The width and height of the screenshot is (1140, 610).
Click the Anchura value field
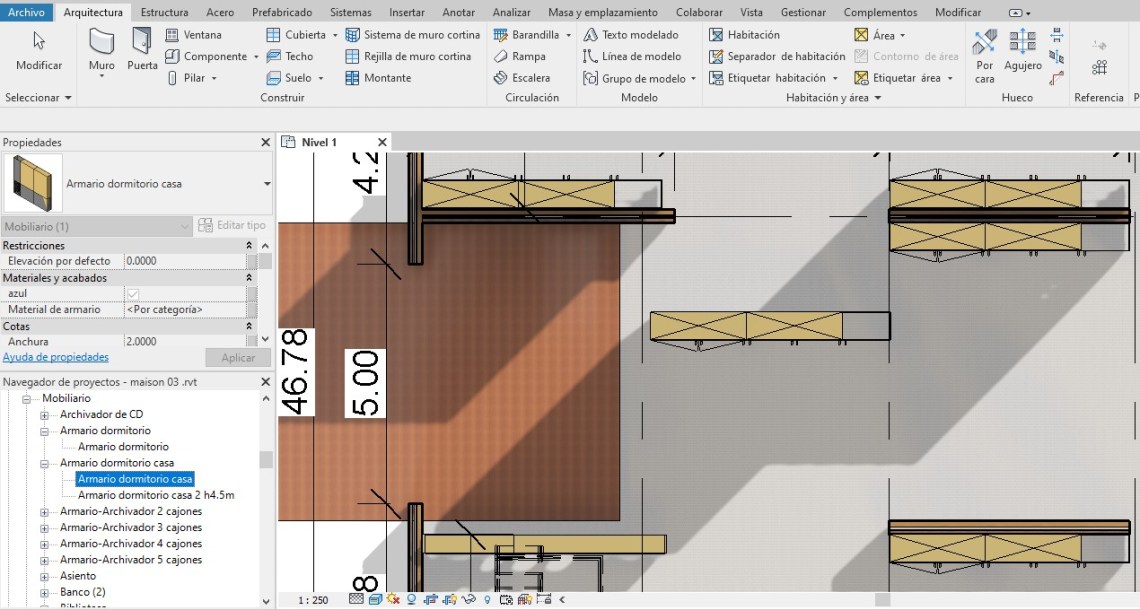point(185,341)
